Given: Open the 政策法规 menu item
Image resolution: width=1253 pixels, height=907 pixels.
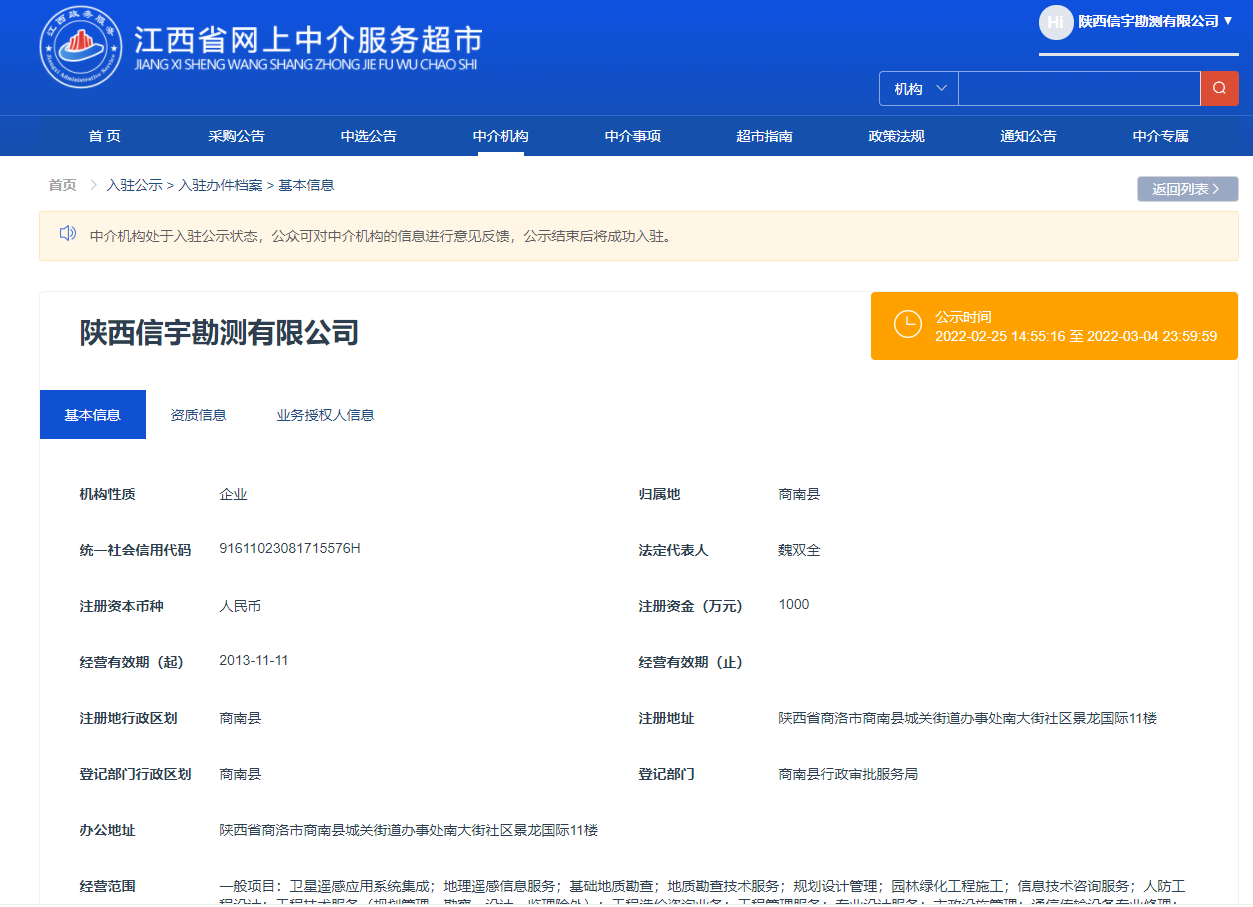Looking at the screenshot, I should click(x=897, y=135).
